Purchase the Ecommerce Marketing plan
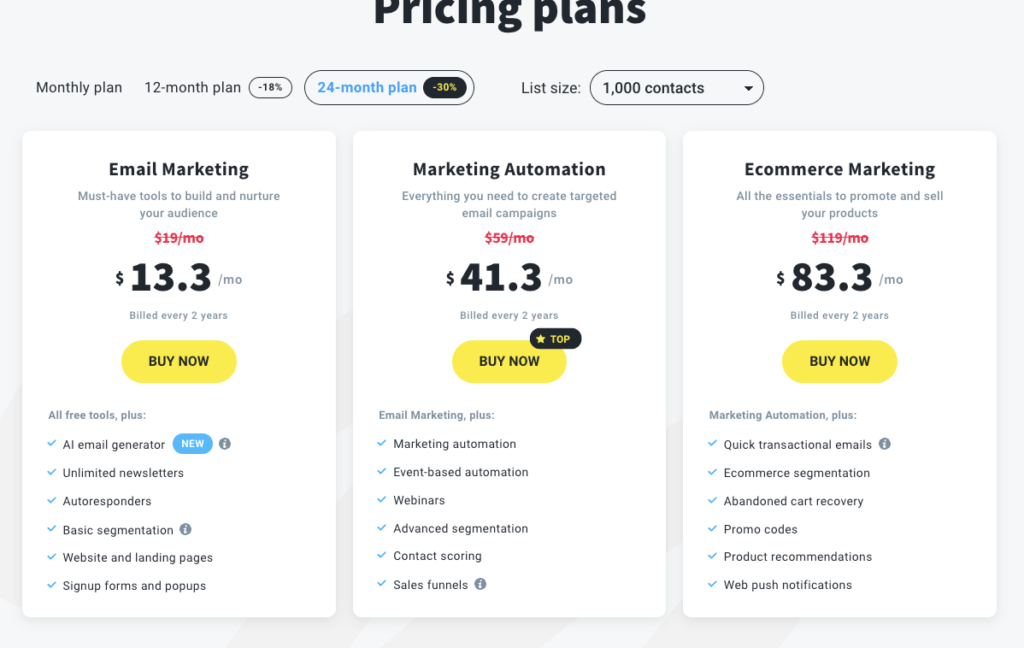Image resolution: width=1024 pixels, height=648 pixels. point(839,361)
